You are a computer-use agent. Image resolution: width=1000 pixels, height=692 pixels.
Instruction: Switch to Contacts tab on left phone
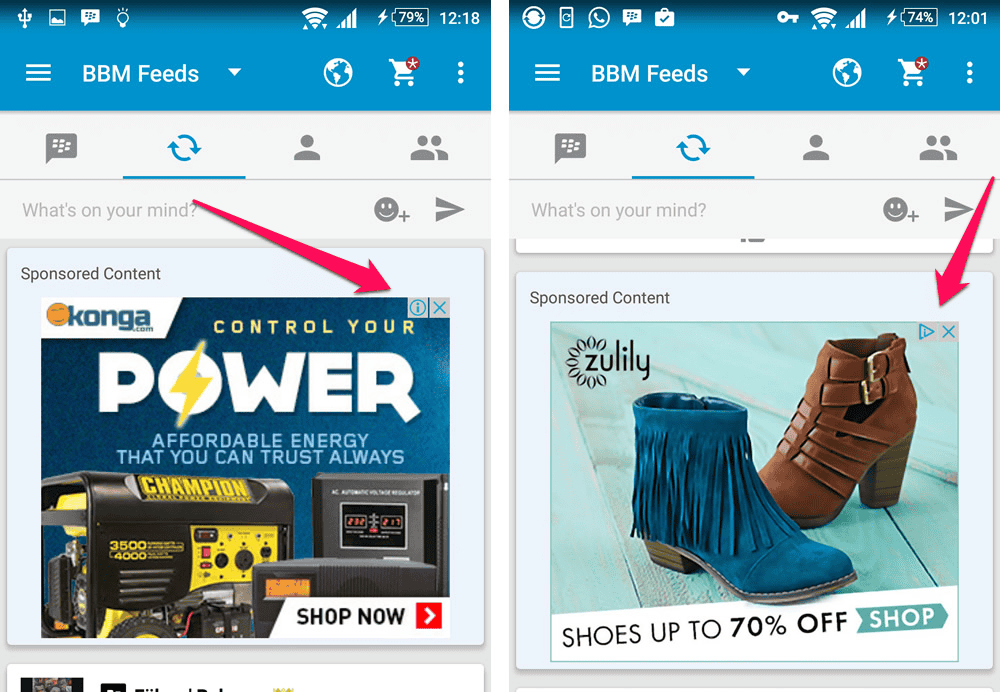click(307, 147)
